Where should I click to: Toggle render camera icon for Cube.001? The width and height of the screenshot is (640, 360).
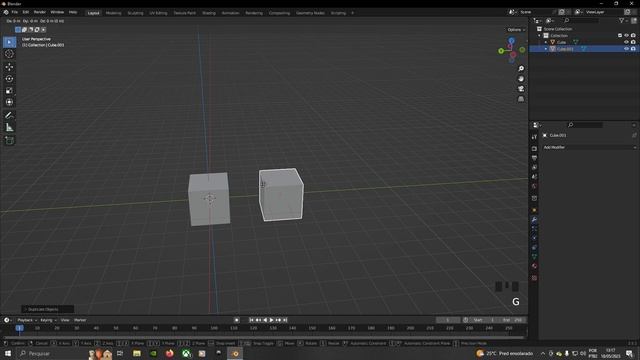point(633,49)
